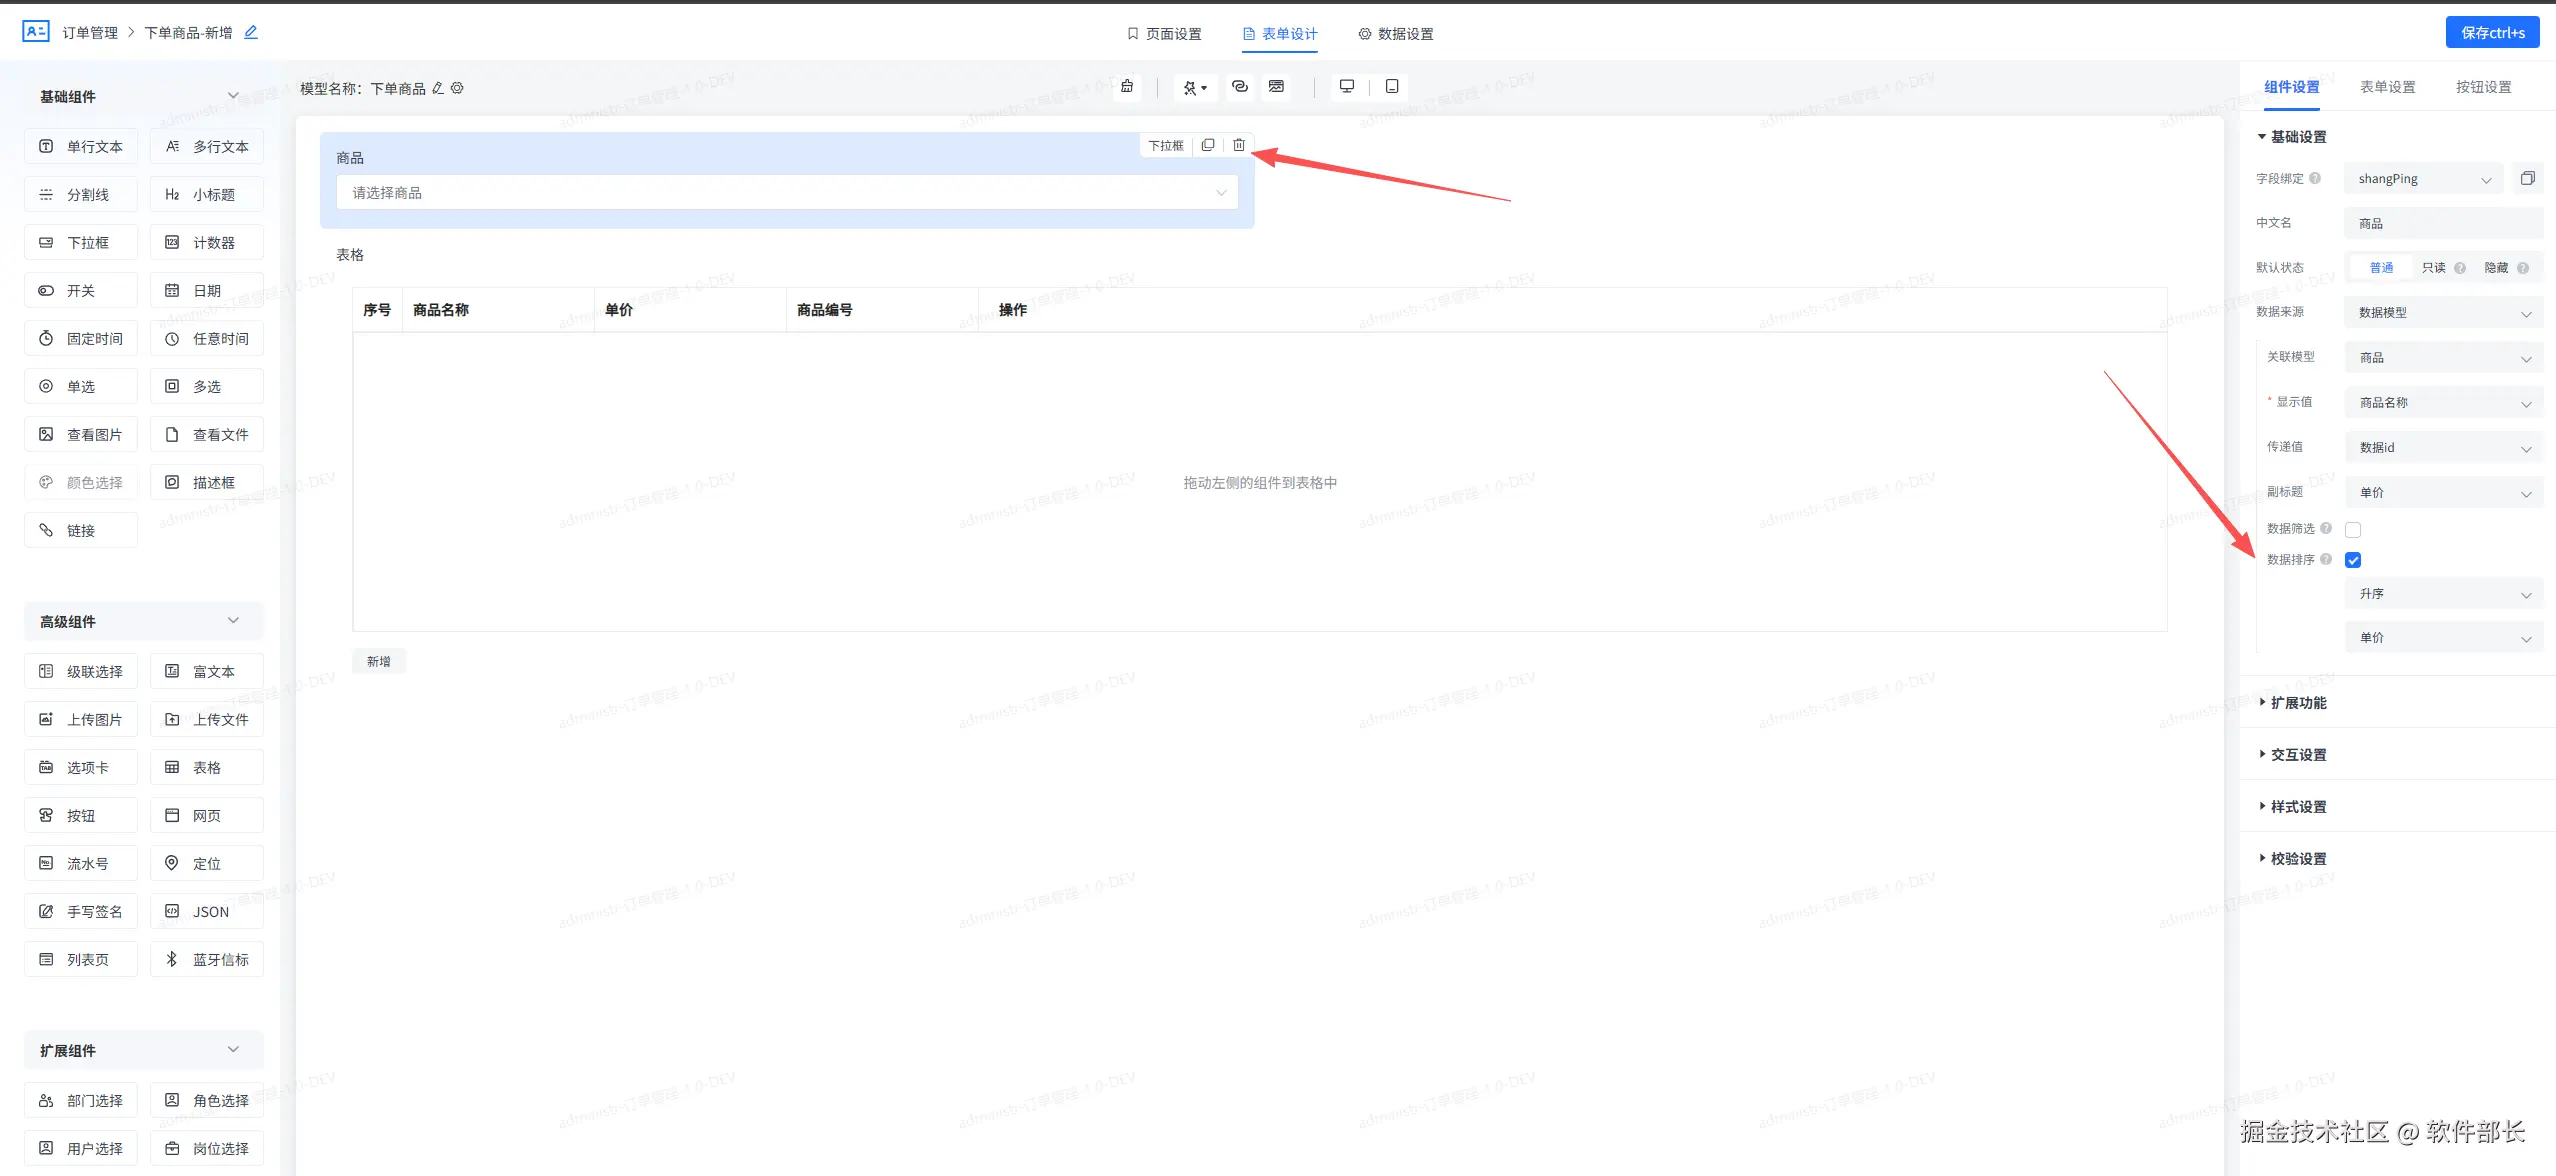Click the model settings gear beside 模型名称
The width and height of the screenshot is (2556, 1176).
click(x=457, y=89)
